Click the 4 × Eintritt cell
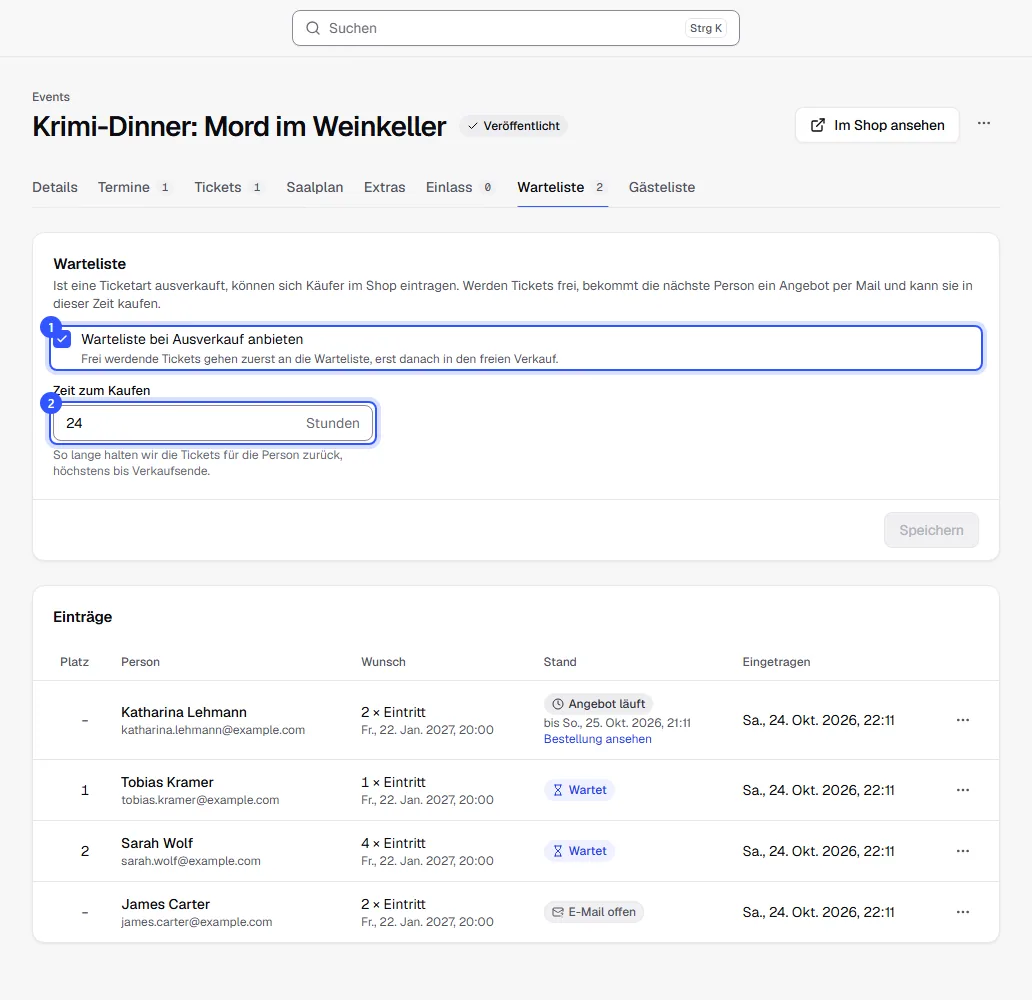Viewport: 1032px width, 1000px height. (393, 843)
